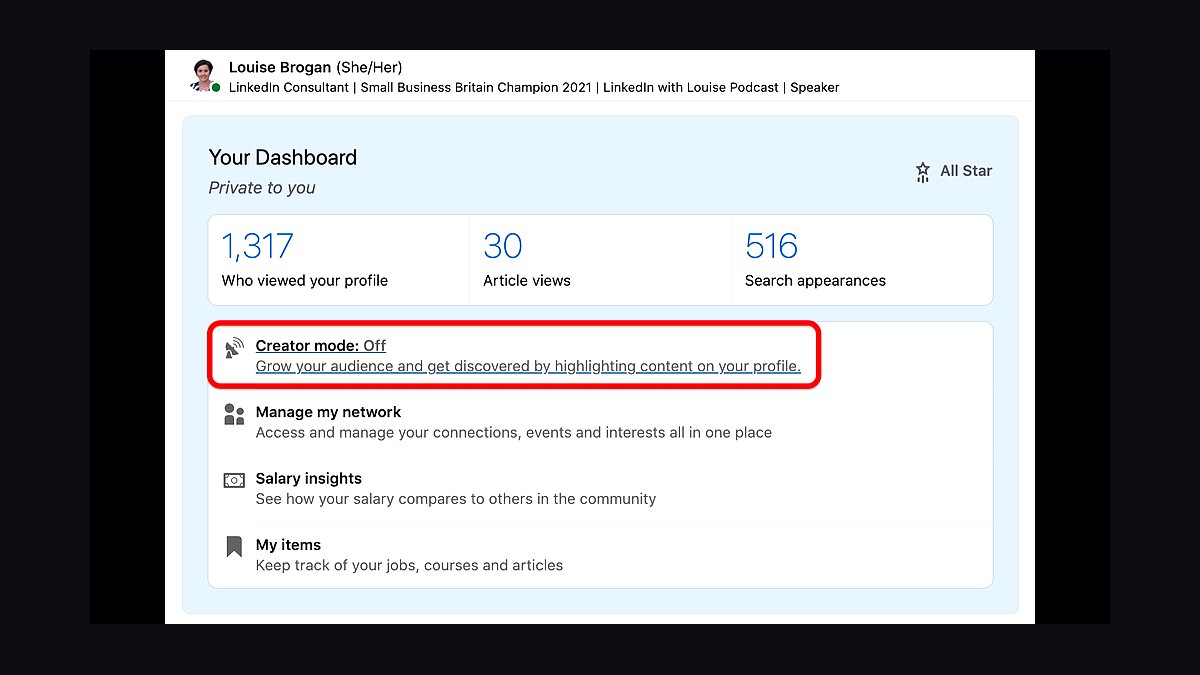
Task: Toggle Creator mode: Off
Action: click(321, 346)
